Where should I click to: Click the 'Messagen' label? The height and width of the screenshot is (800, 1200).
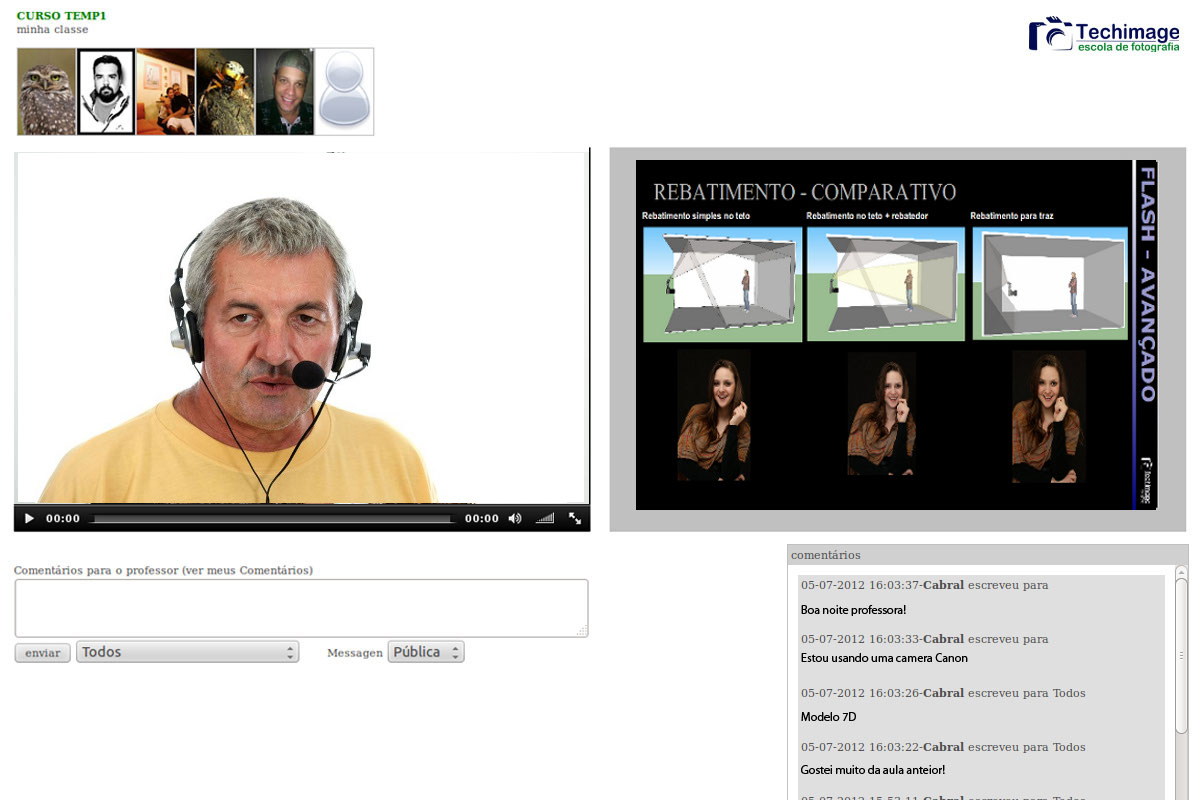355,653
